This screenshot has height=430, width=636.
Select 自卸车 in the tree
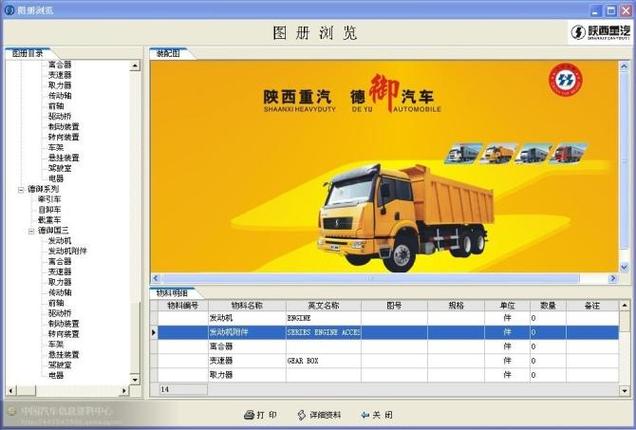49,210
